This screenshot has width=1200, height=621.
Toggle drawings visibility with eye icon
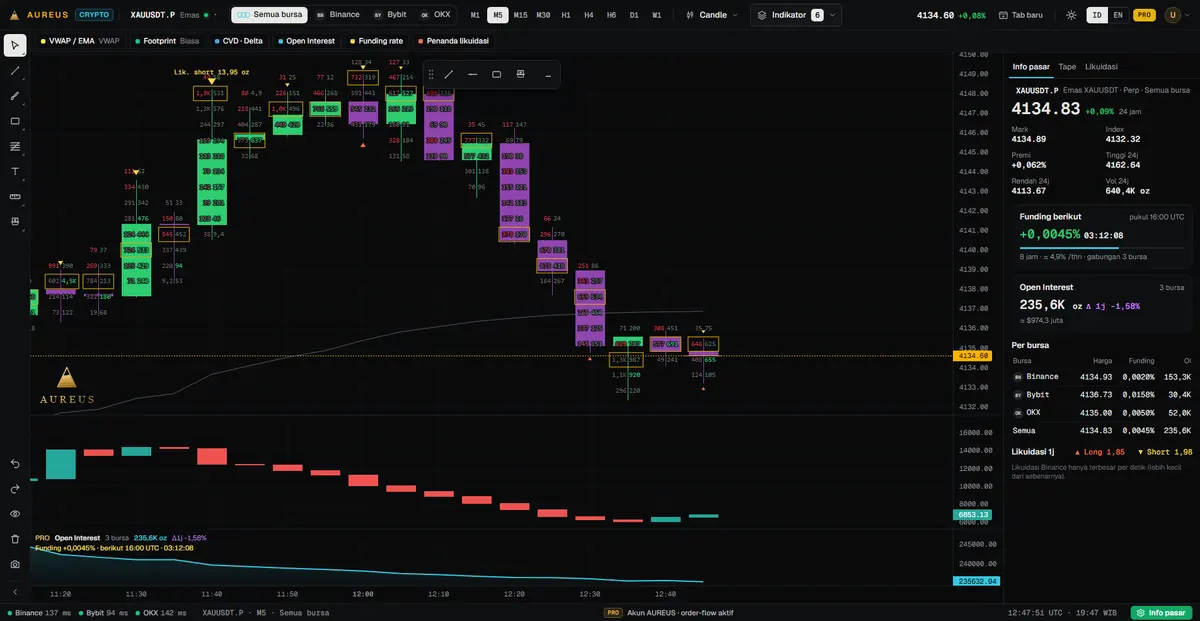pyautogui.click(x=15, y=514)
